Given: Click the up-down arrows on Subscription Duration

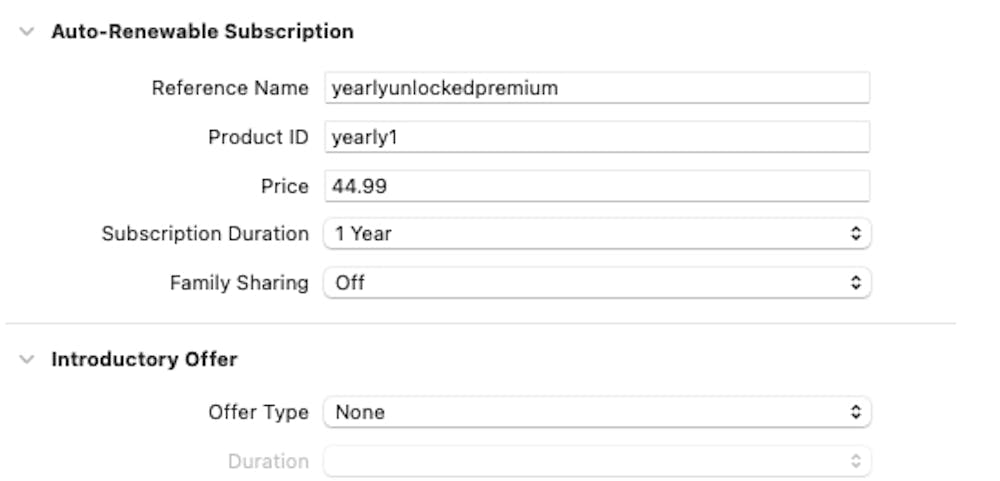Looking at the screenshot, I should tap(855, 234).
